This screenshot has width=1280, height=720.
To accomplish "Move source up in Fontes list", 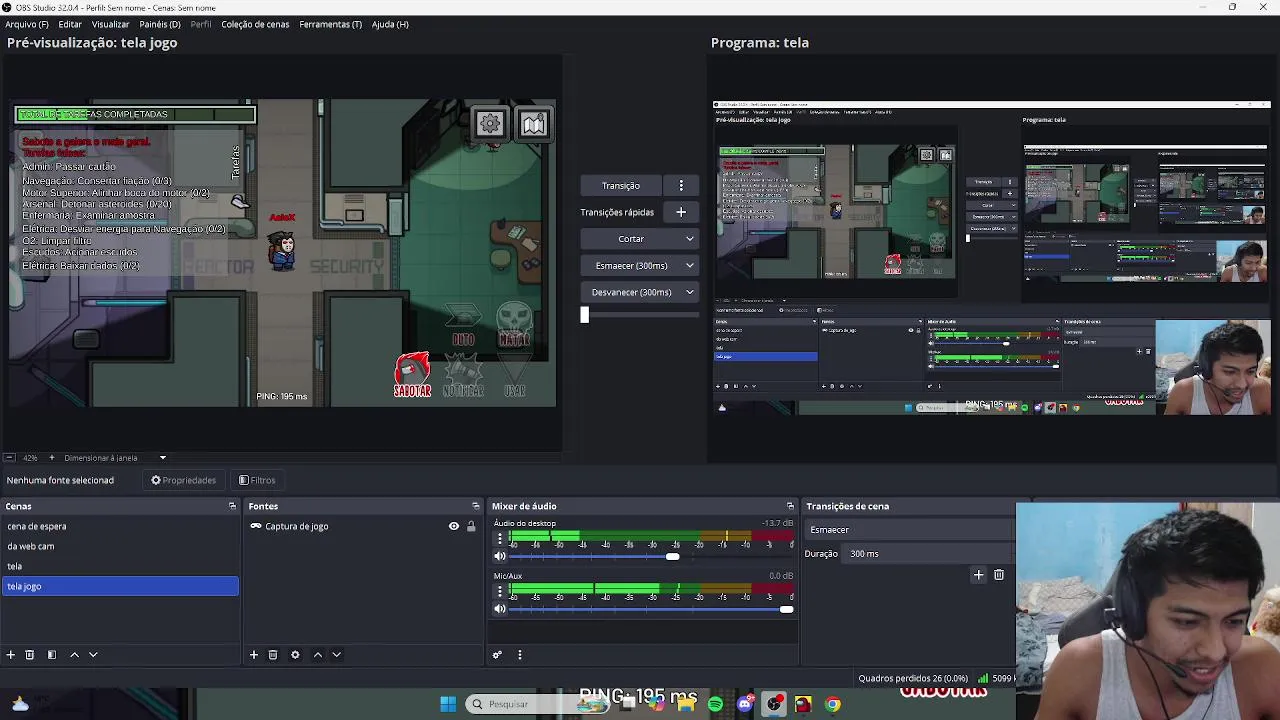I will click(318, 654).
